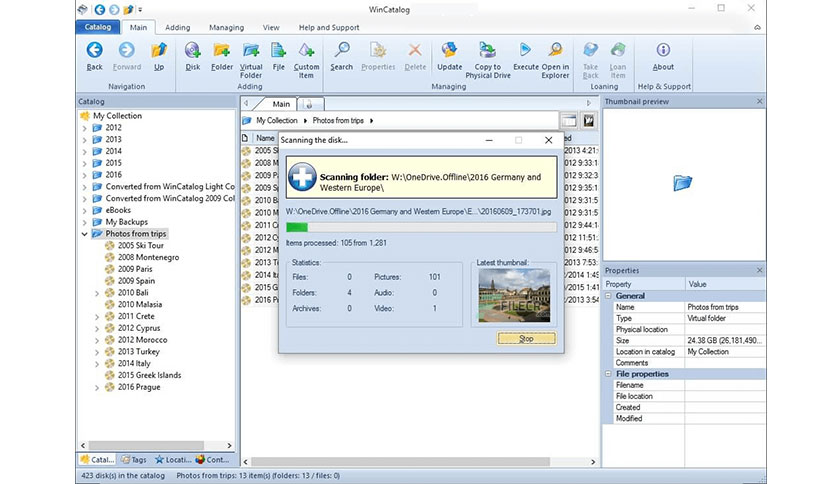Screen dimensions: 836x484
Task: Click My Collection in breadcrumb
Action: (x=277, y=120)
